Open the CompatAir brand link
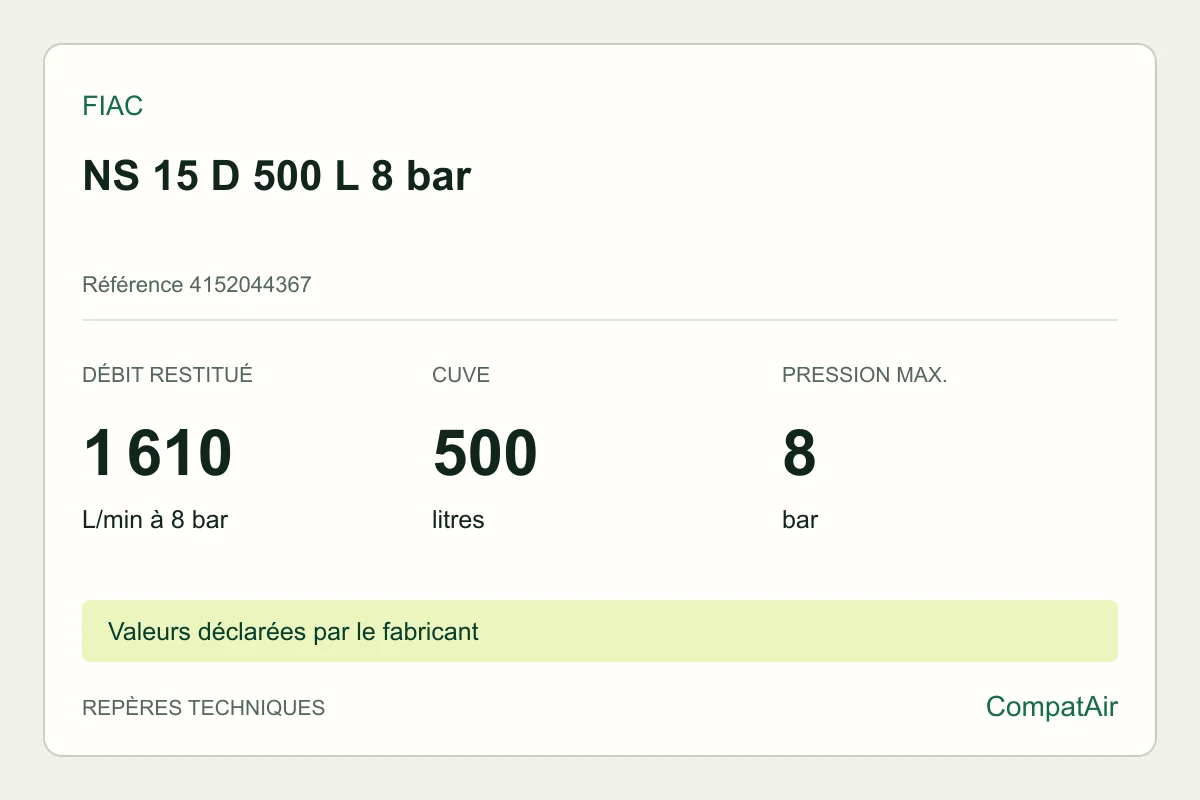 pos(1051,707)
